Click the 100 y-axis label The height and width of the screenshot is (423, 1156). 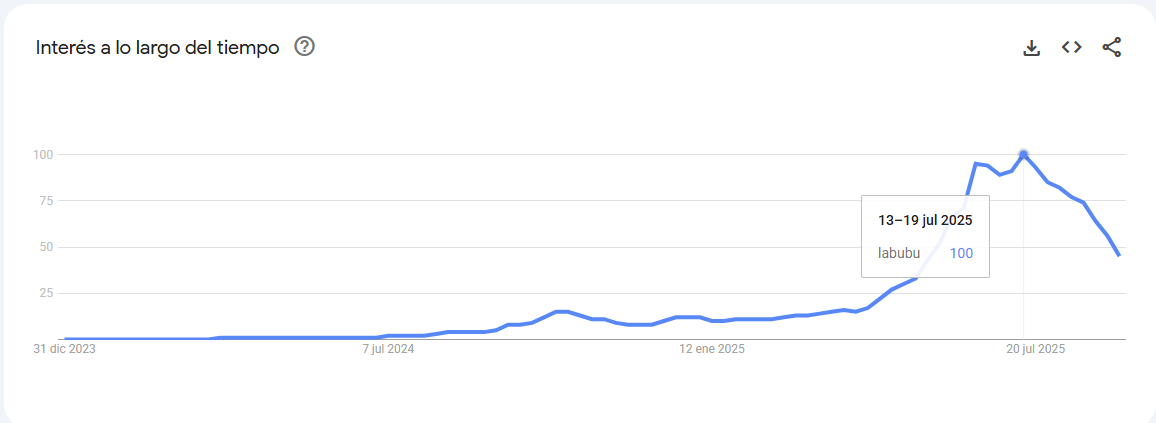41,155
